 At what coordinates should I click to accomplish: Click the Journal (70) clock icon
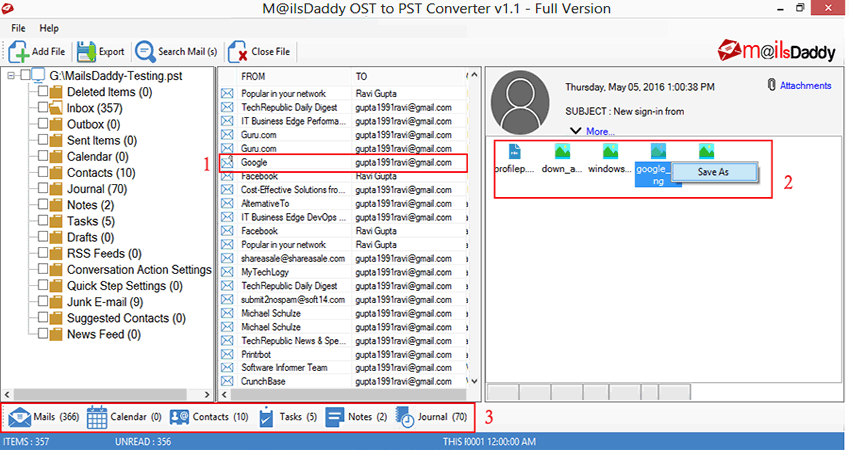pyautogui.click(x=404, y=417)
